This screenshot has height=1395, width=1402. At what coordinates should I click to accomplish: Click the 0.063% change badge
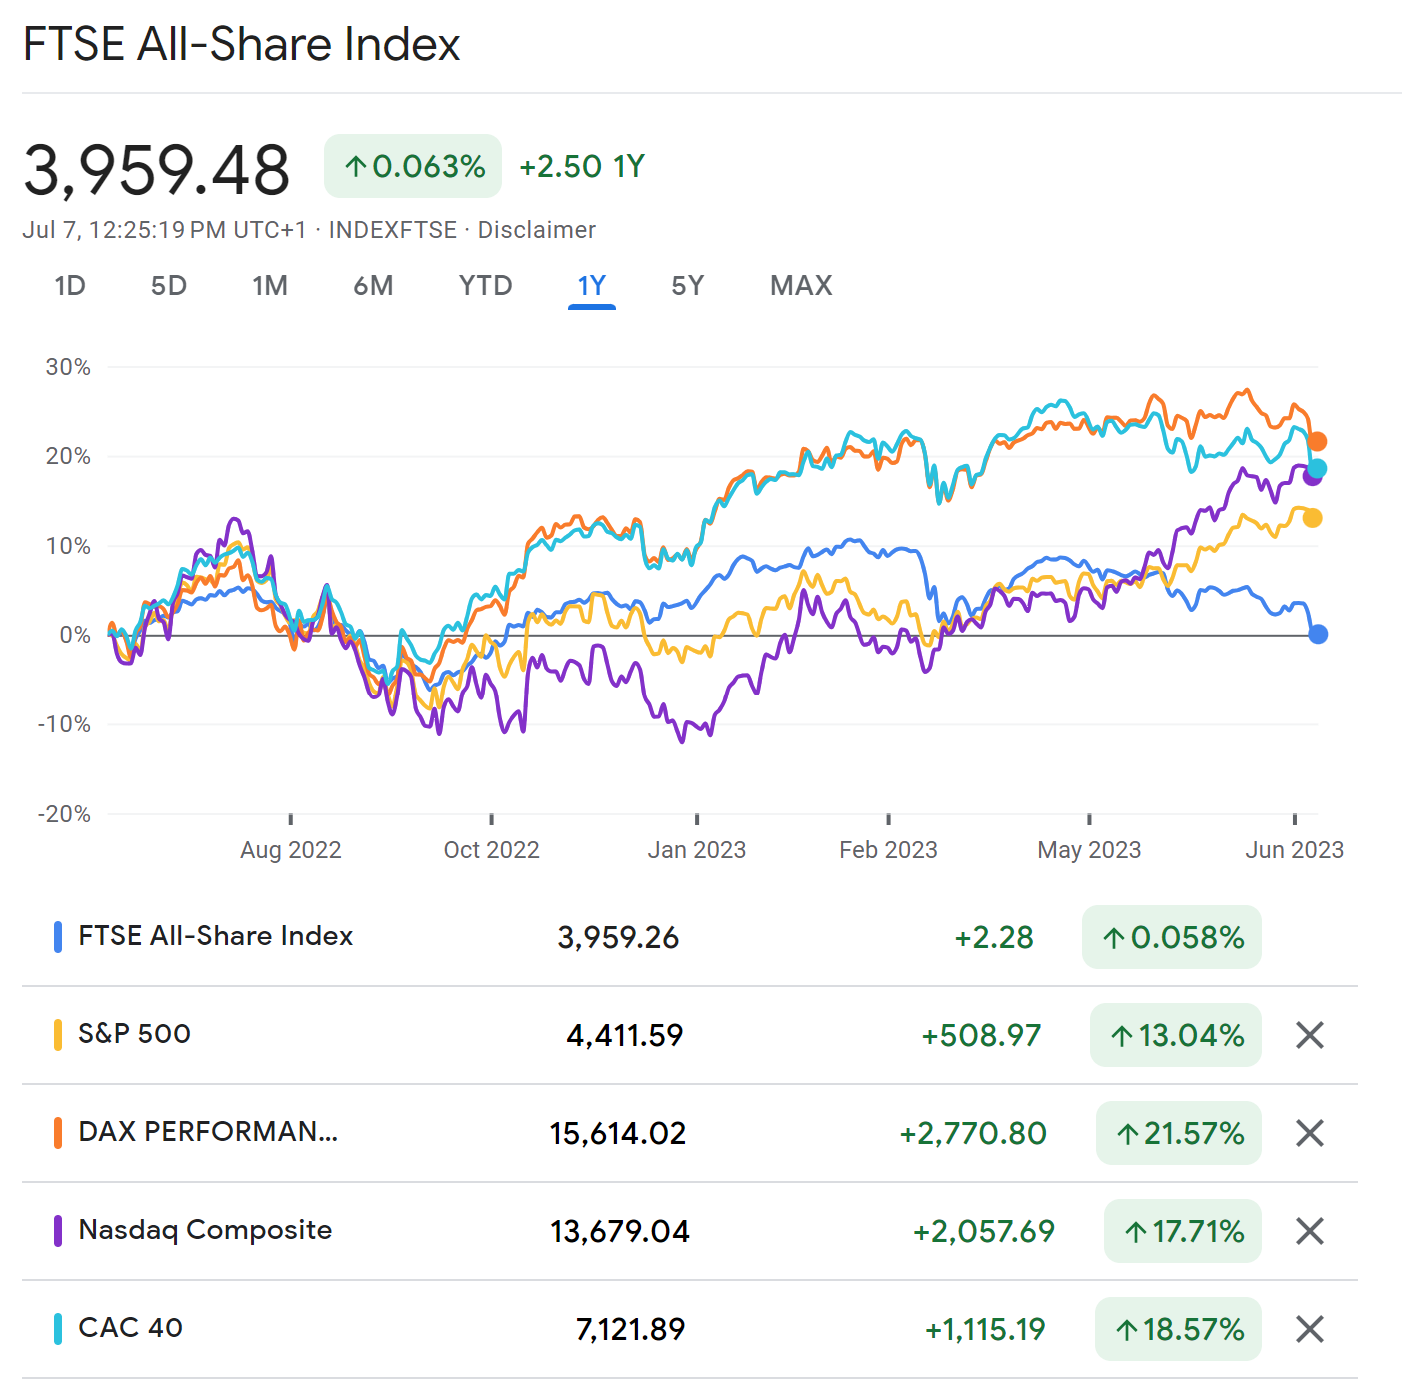(x=413, y=166)
